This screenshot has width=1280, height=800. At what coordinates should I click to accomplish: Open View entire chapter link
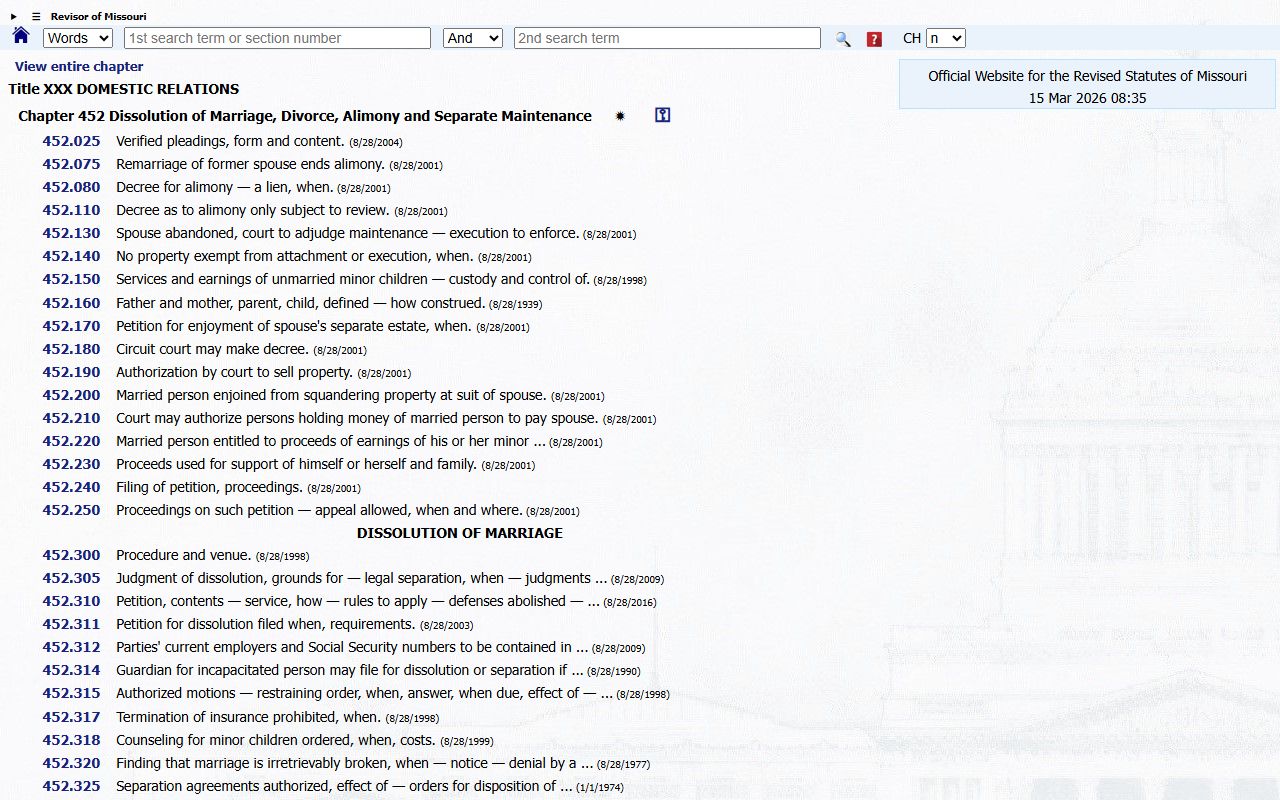79,66
